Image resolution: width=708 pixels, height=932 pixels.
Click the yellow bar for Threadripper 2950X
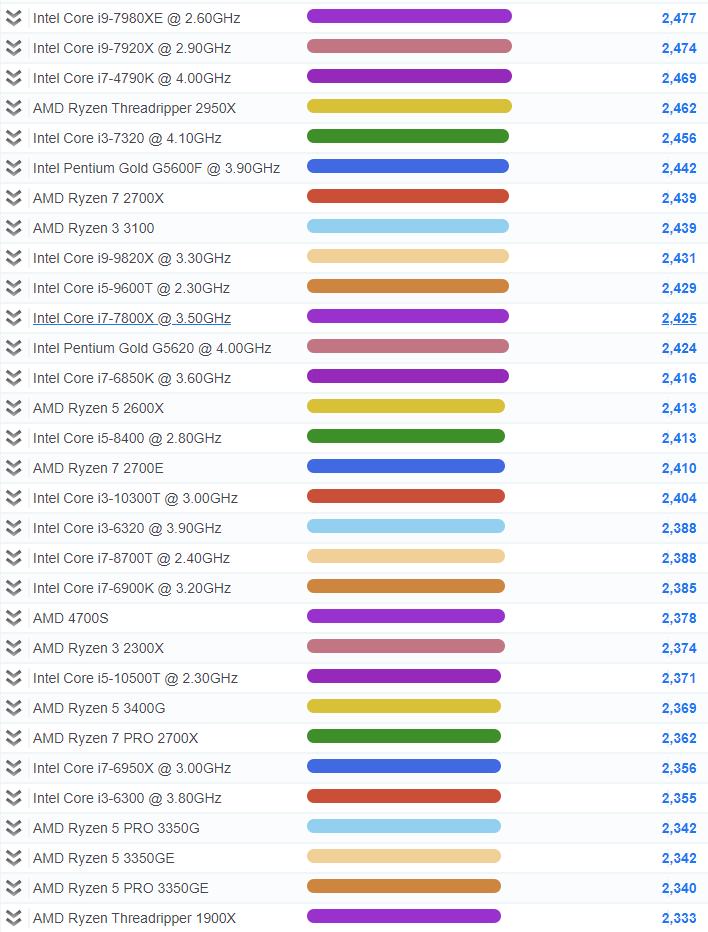pyautogui.click(x=409, y=106)
